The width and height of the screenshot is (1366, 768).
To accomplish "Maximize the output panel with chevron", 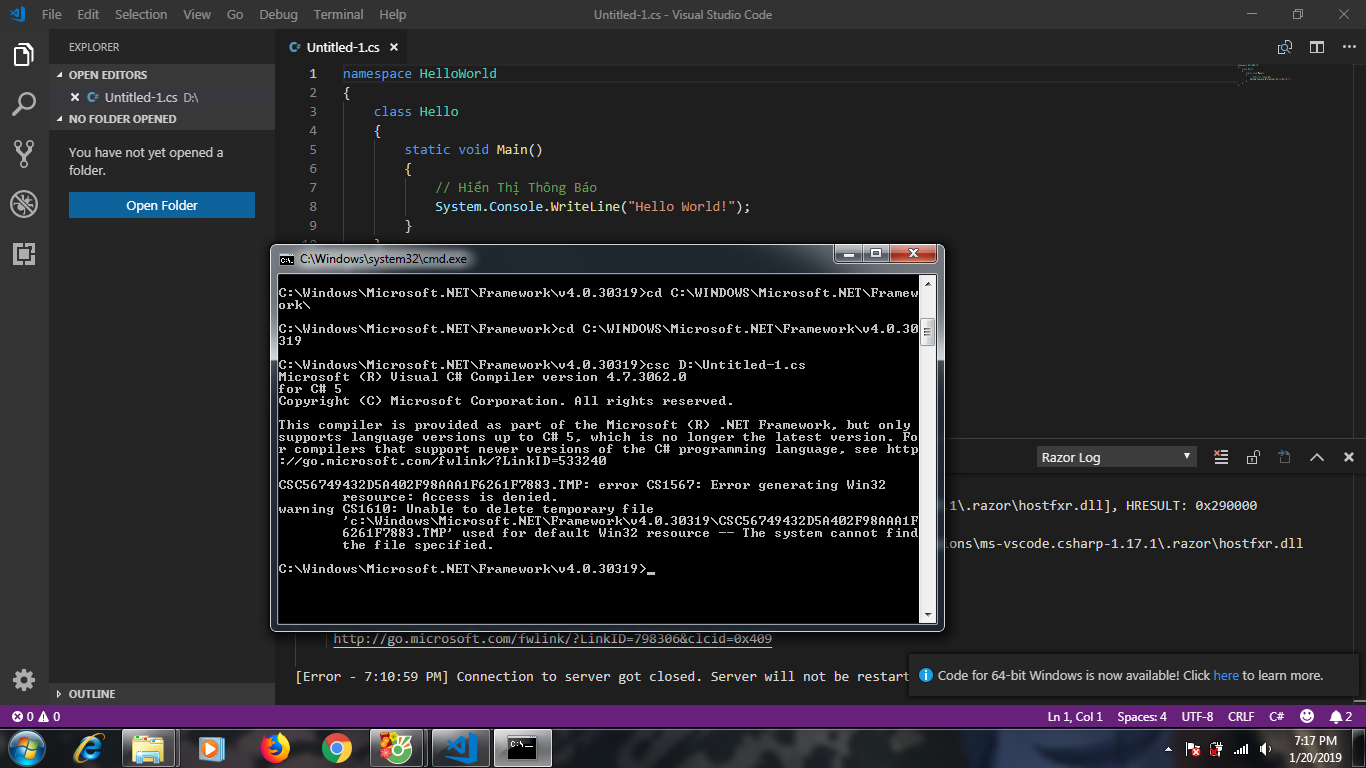I will click(1317, 457).
